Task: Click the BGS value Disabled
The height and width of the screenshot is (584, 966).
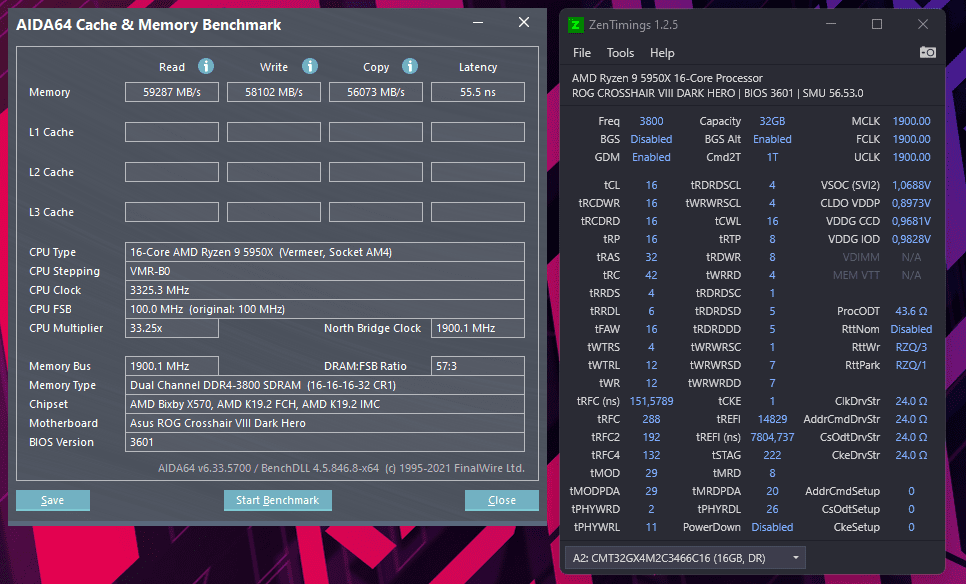Action: 651,139
